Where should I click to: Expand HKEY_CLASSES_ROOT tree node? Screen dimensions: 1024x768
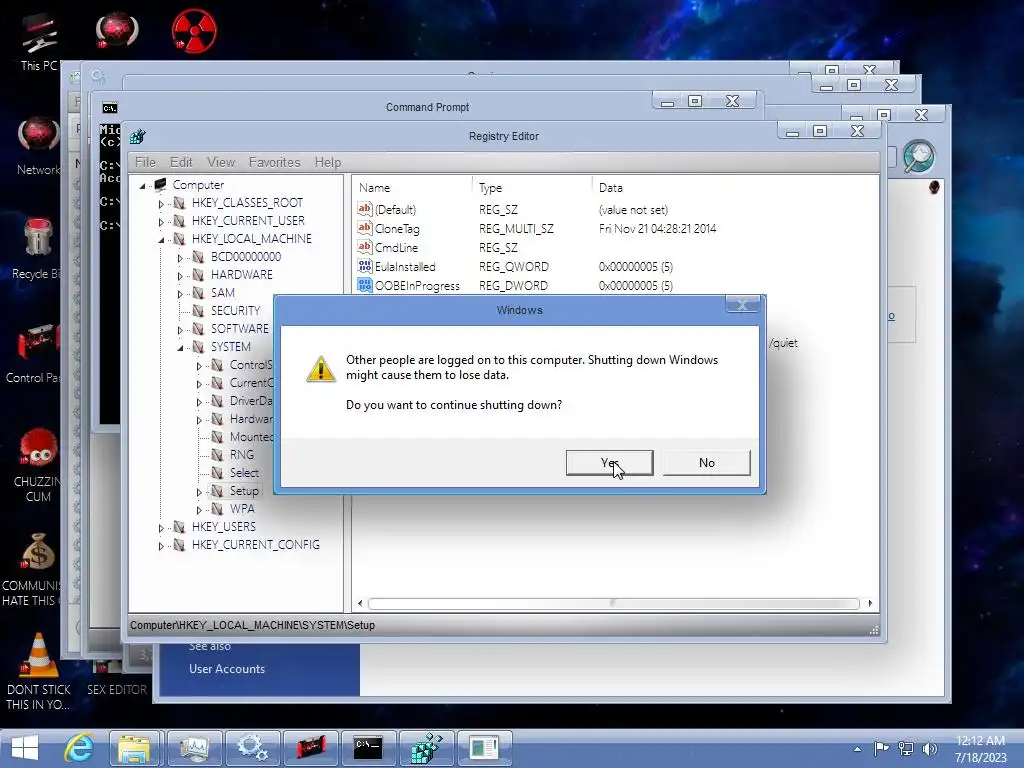tap(161, 204)
